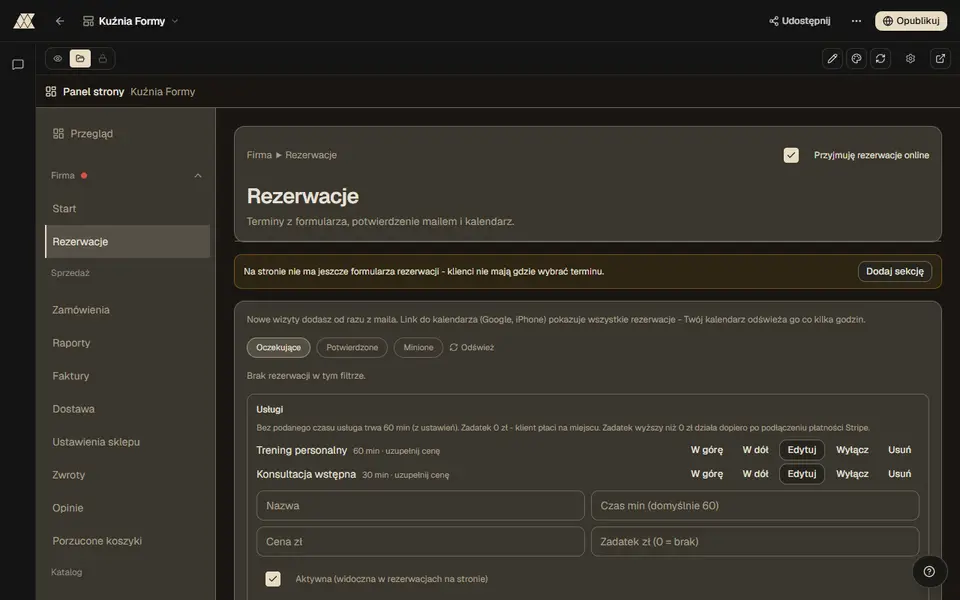Select the folder panel mode icon
The height and width of the screenshot is (600, 960).
80,59
